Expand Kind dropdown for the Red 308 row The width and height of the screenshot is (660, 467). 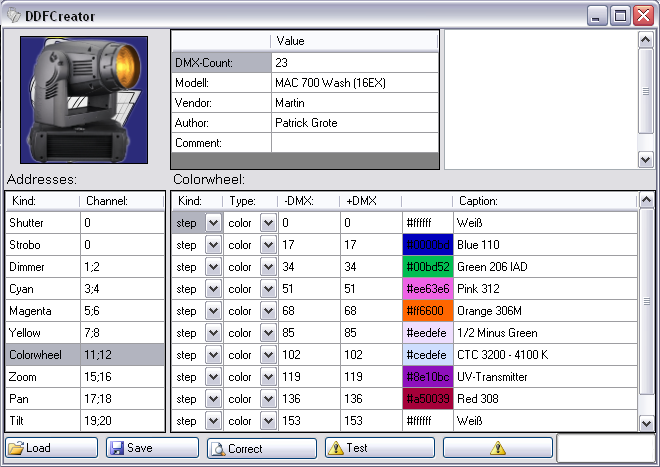tap(213, 399)
